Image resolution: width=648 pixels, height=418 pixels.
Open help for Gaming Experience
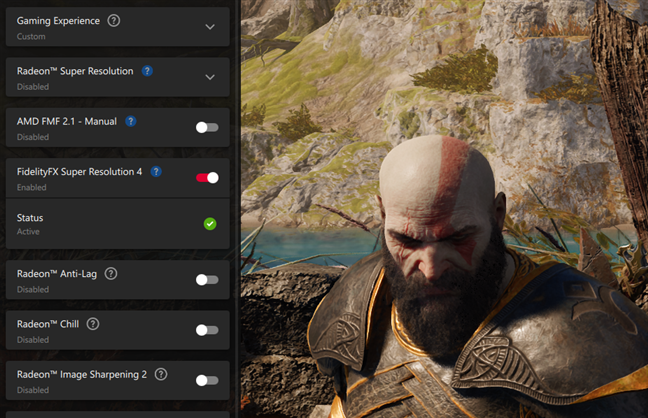click(x=114, y=20)
